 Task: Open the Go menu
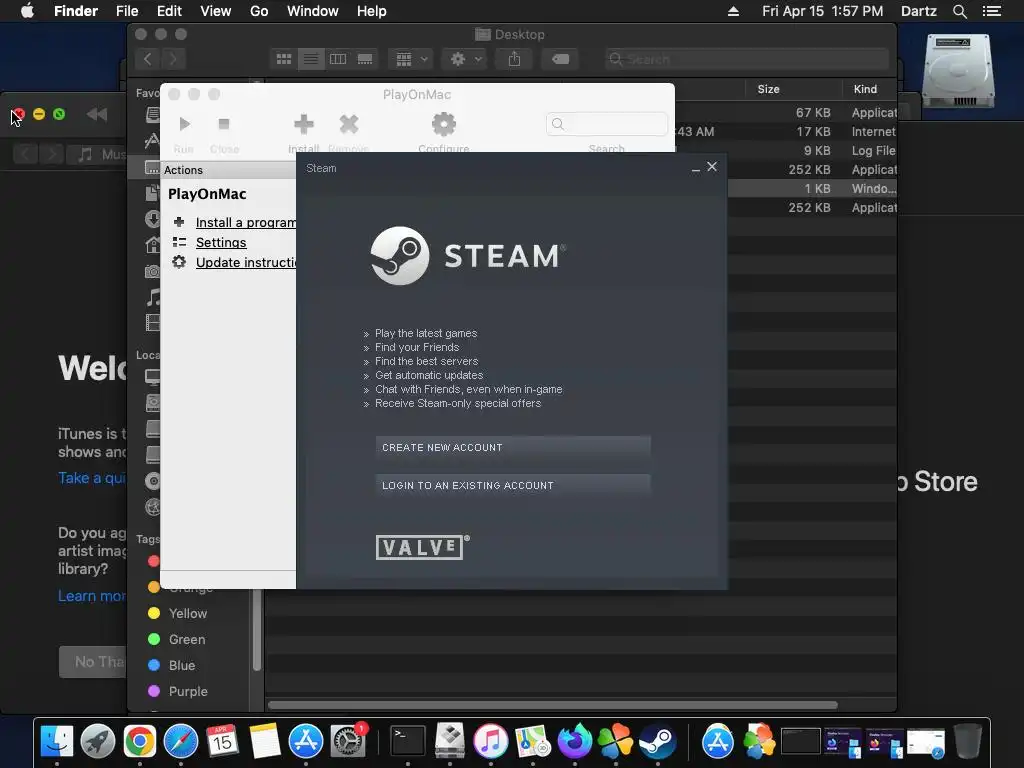tap(259, 11)
